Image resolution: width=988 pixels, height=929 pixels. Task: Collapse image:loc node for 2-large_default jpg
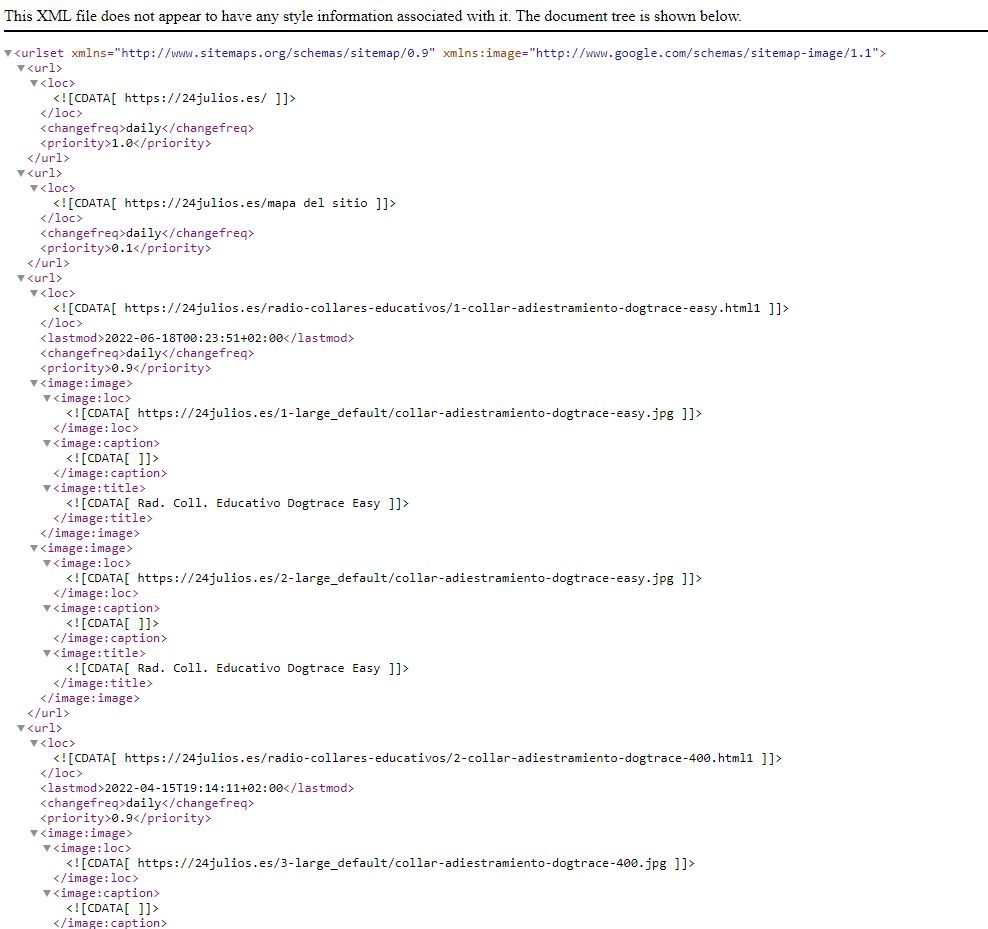tap(47, 563)
